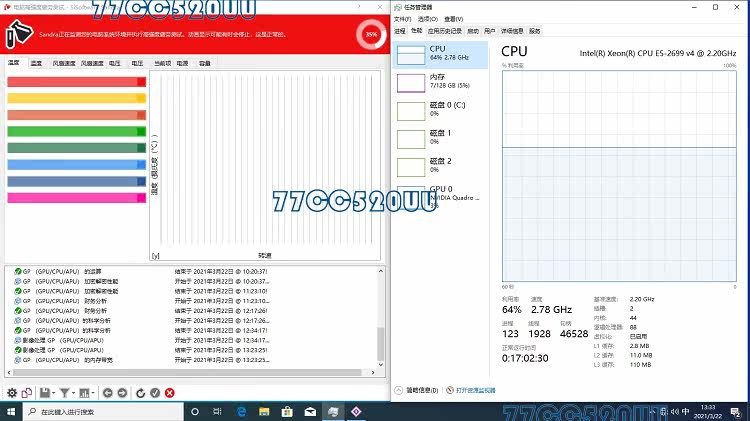The width and height of the screenshot is (750, 421).
Task: Click the filter funnel icon
Action: (64, 393)
